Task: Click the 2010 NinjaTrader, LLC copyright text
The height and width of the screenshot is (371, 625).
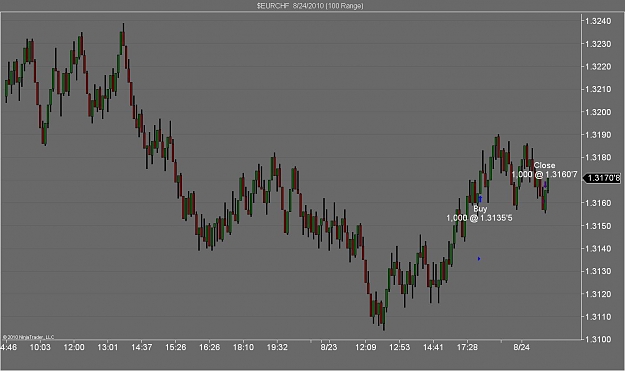Action: click(x=28, y=337)
